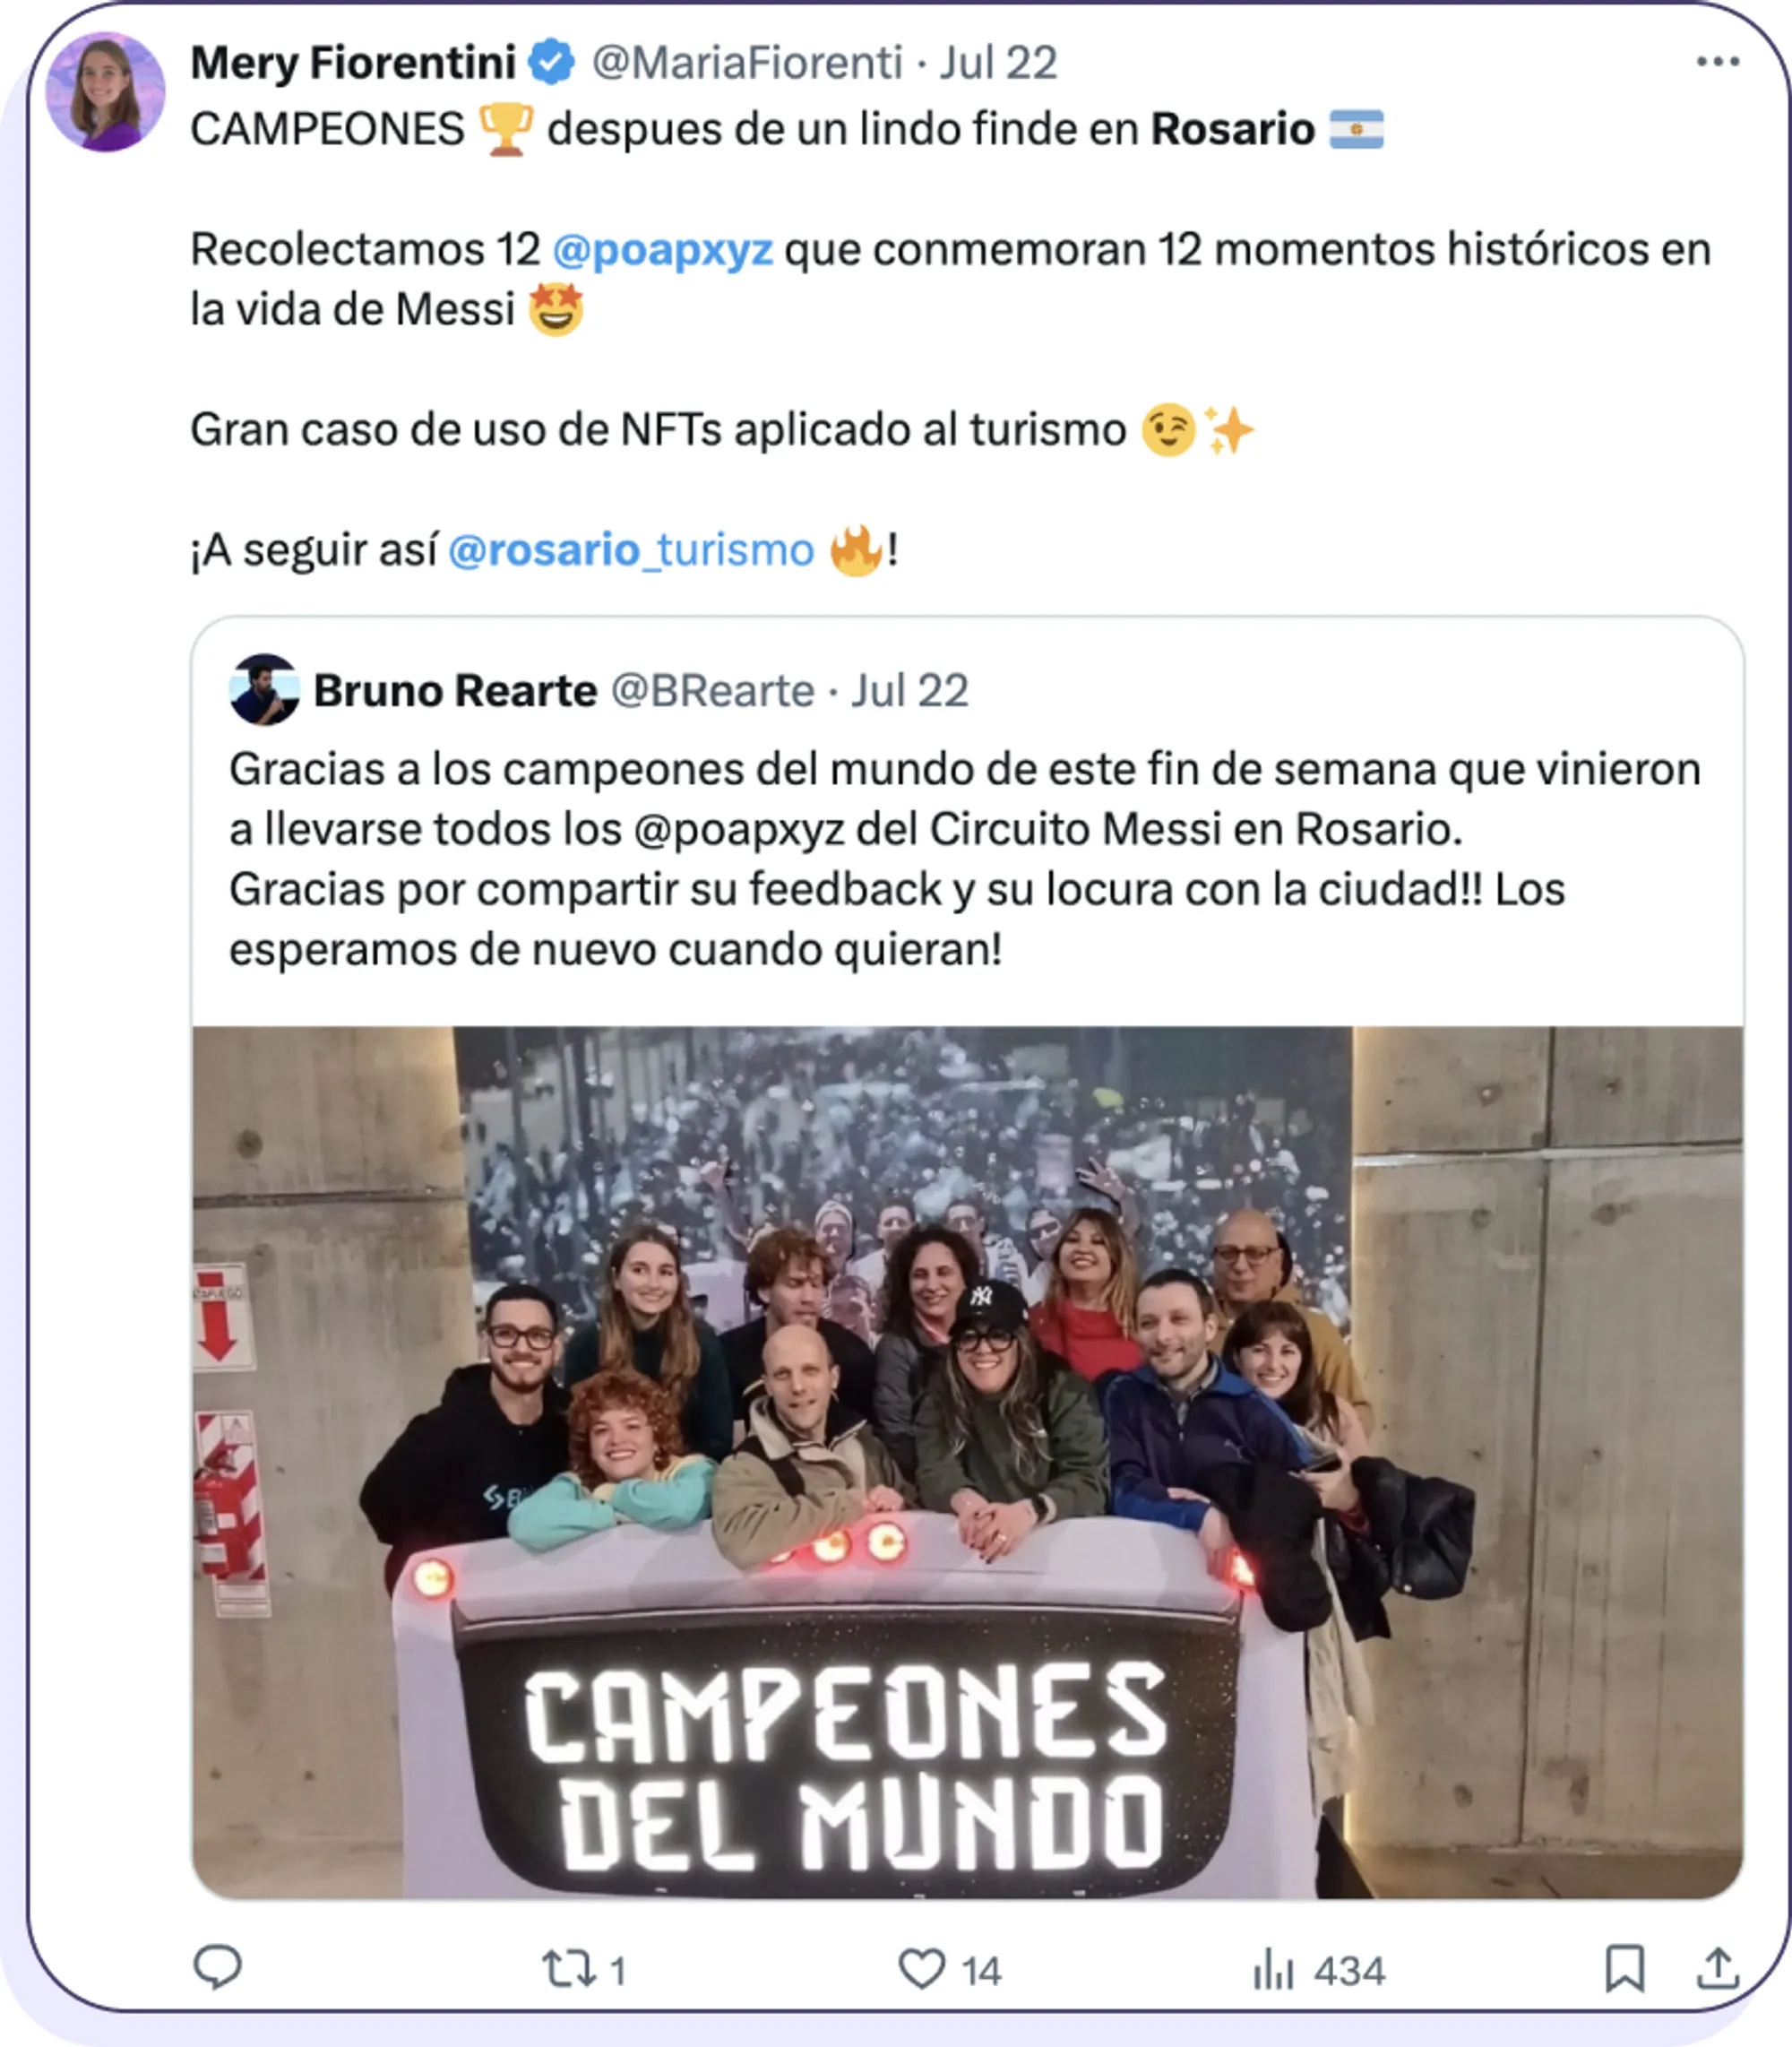
Task: Open the Campeones del Mundo group photo
Action: tap(967, 1462)
